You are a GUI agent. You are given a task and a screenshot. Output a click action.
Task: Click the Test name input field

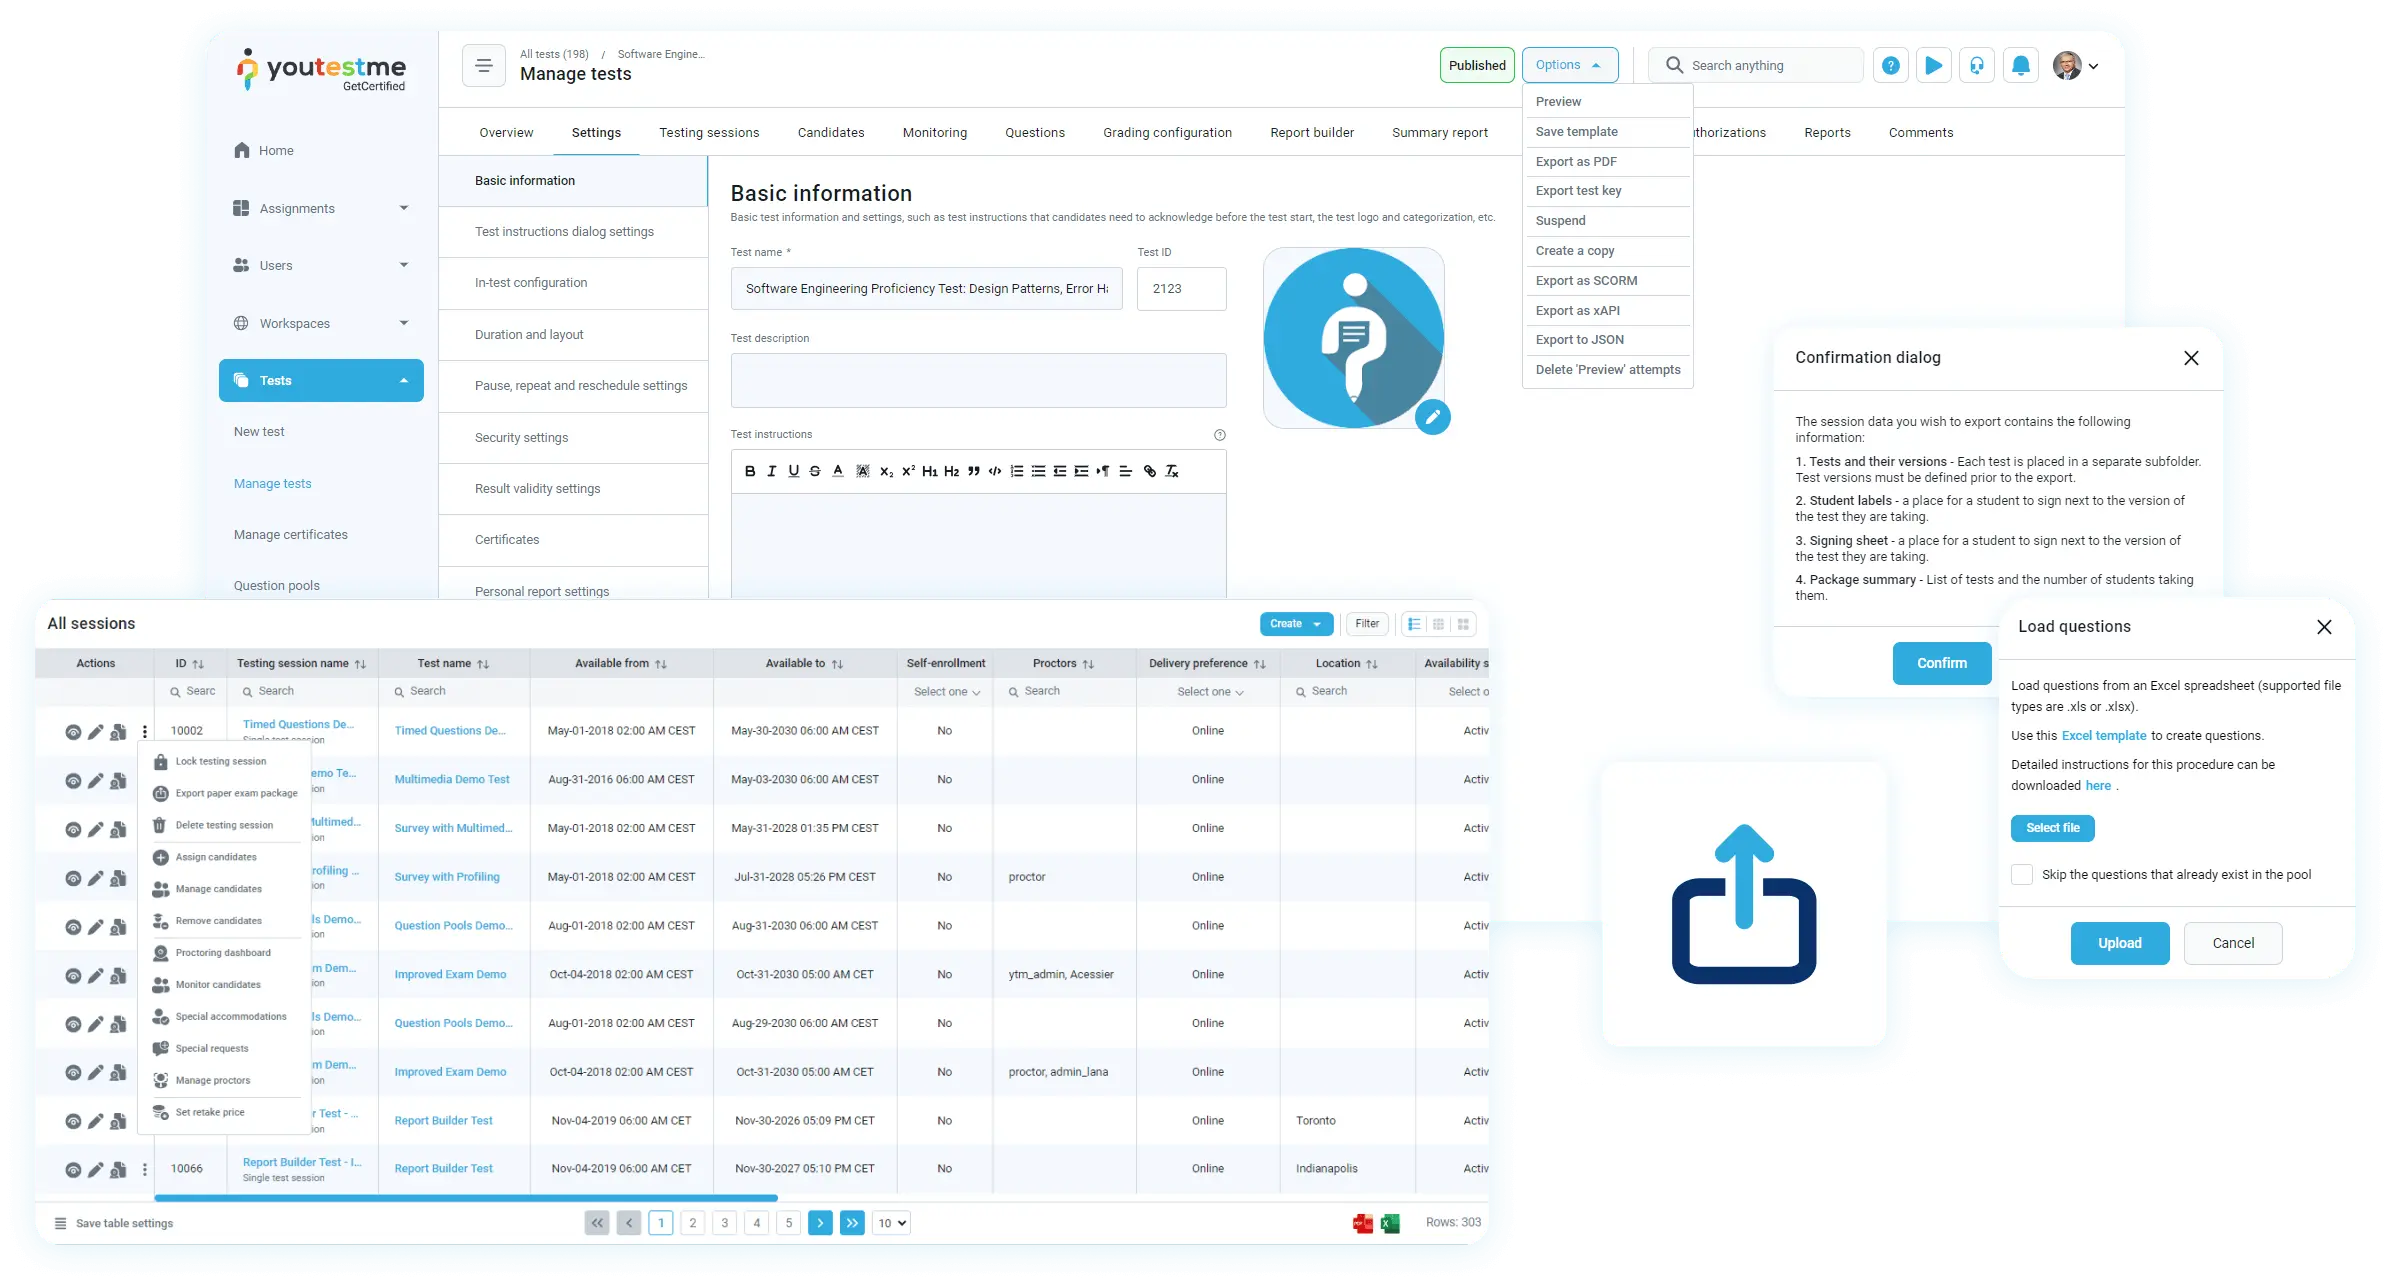click(x=926, y=289)
